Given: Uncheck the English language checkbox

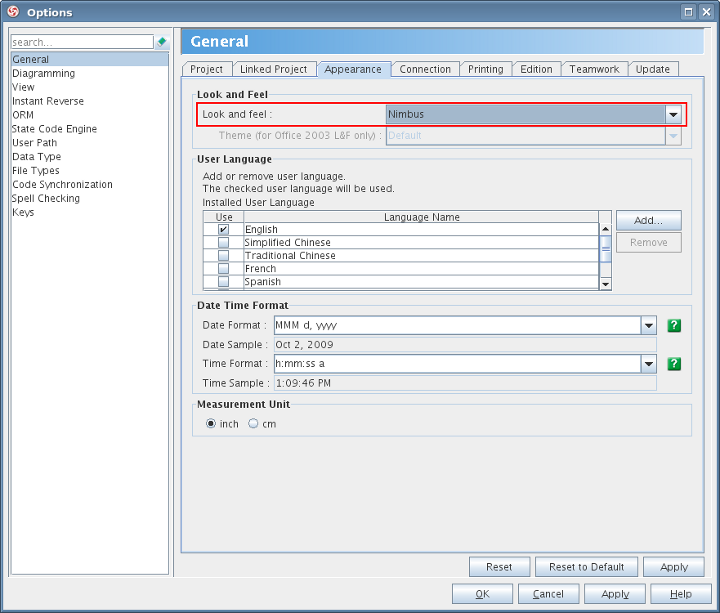Looking at the screenshot, I should [223, 229].
